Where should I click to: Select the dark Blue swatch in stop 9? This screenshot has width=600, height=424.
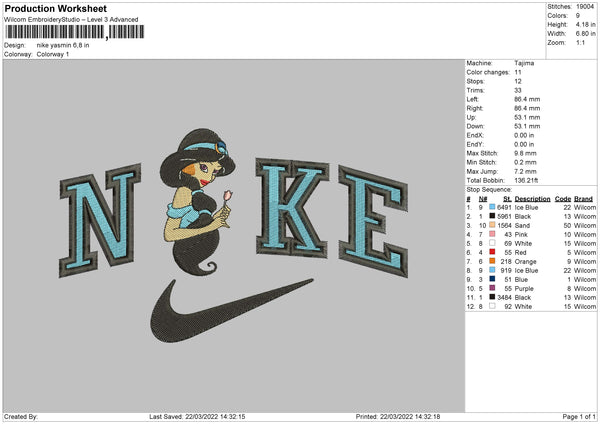pyautogui.click(x=492, y=279)
